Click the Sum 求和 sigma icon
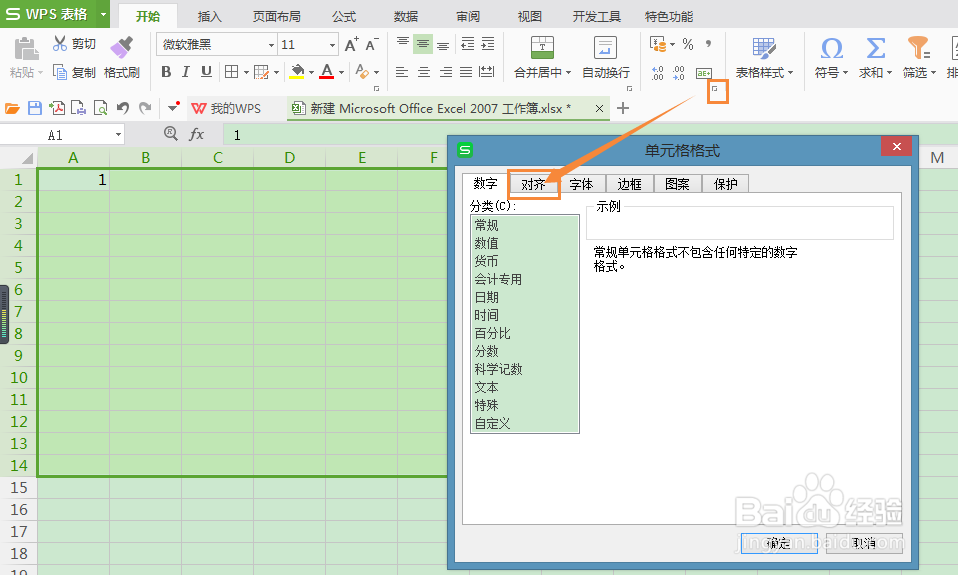The width and height of the screenshot is (958, 575). tap(876, 48)
